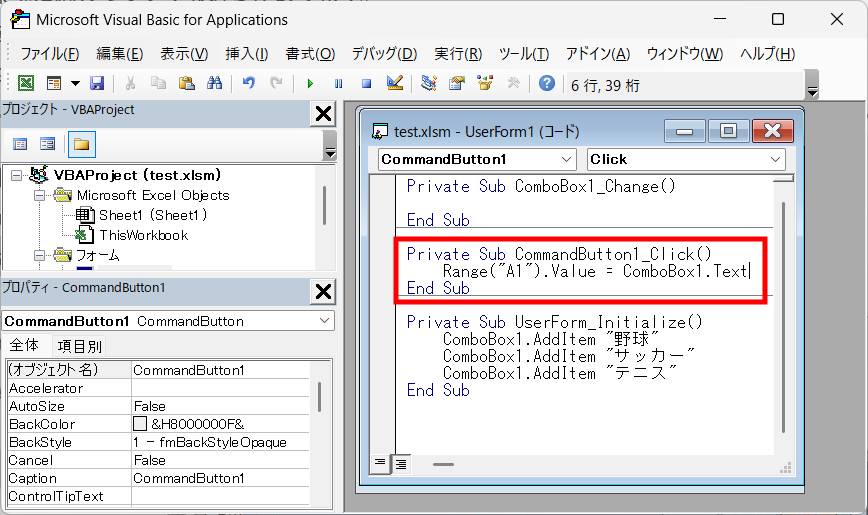Collapse the Microsoft Excel Objects folder

point(39,195)
